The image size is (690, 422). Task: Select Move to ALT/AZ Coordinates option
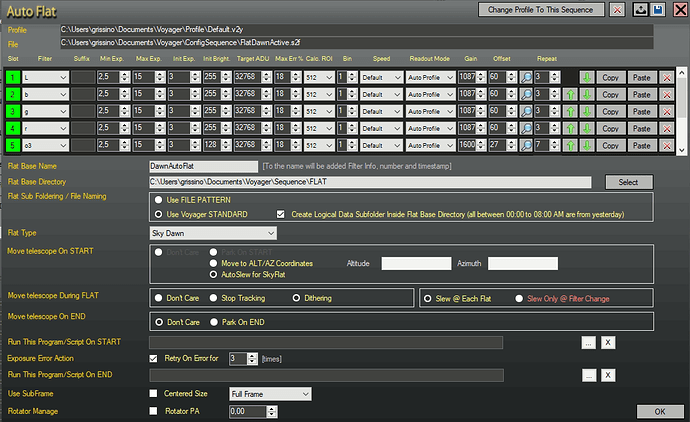[x=213, y=263]
